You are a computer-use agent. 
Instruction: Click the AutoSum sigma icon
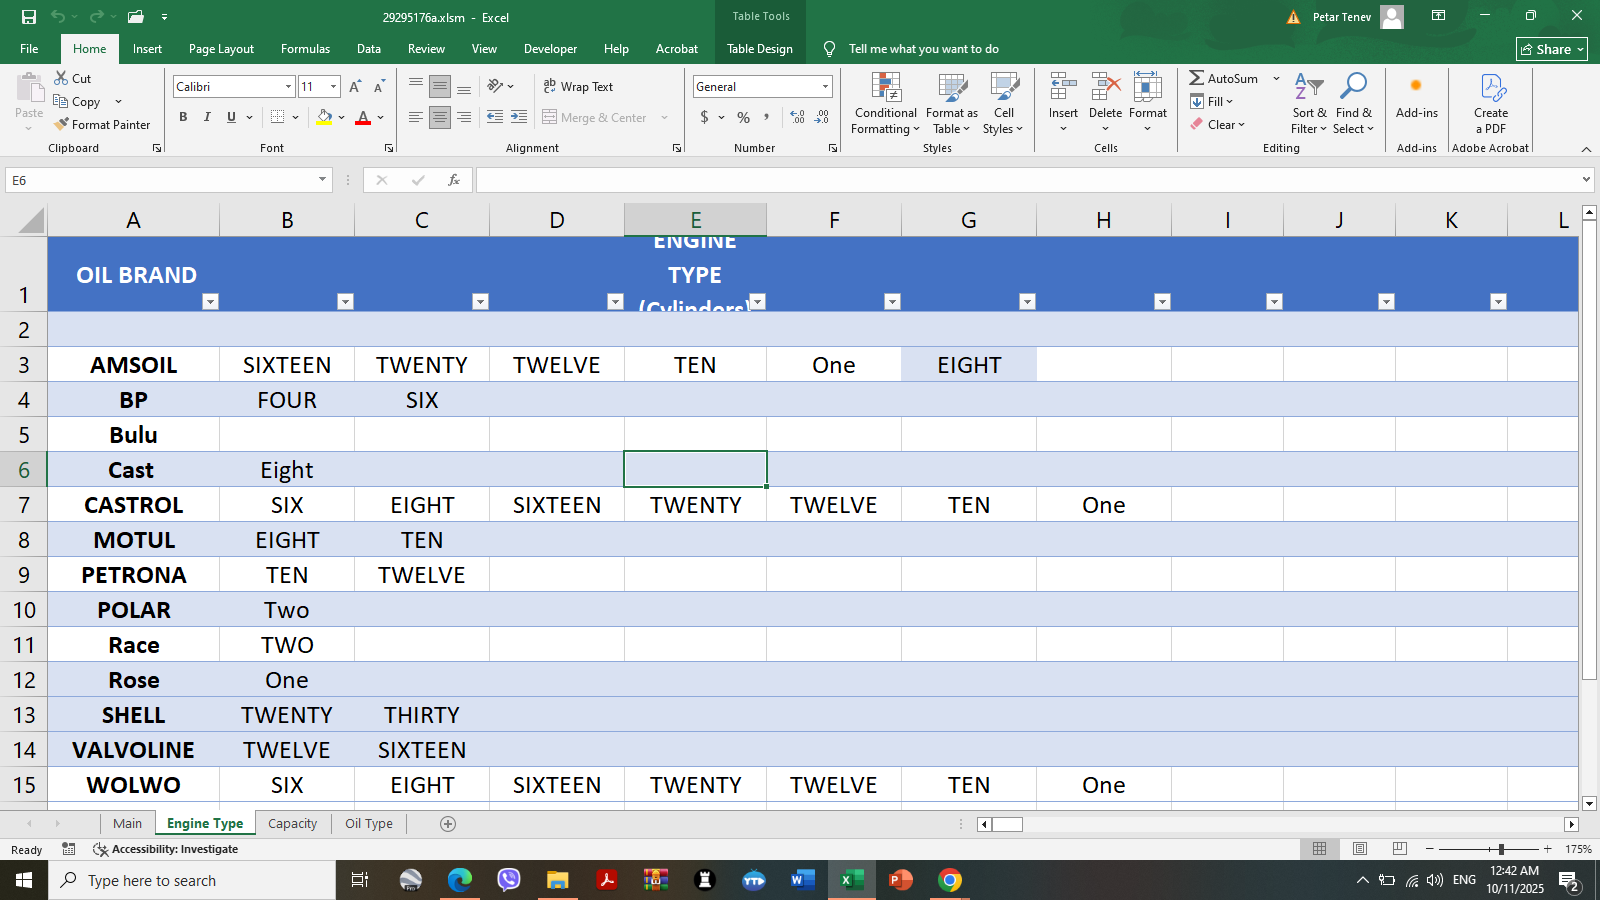(1196, 78)
